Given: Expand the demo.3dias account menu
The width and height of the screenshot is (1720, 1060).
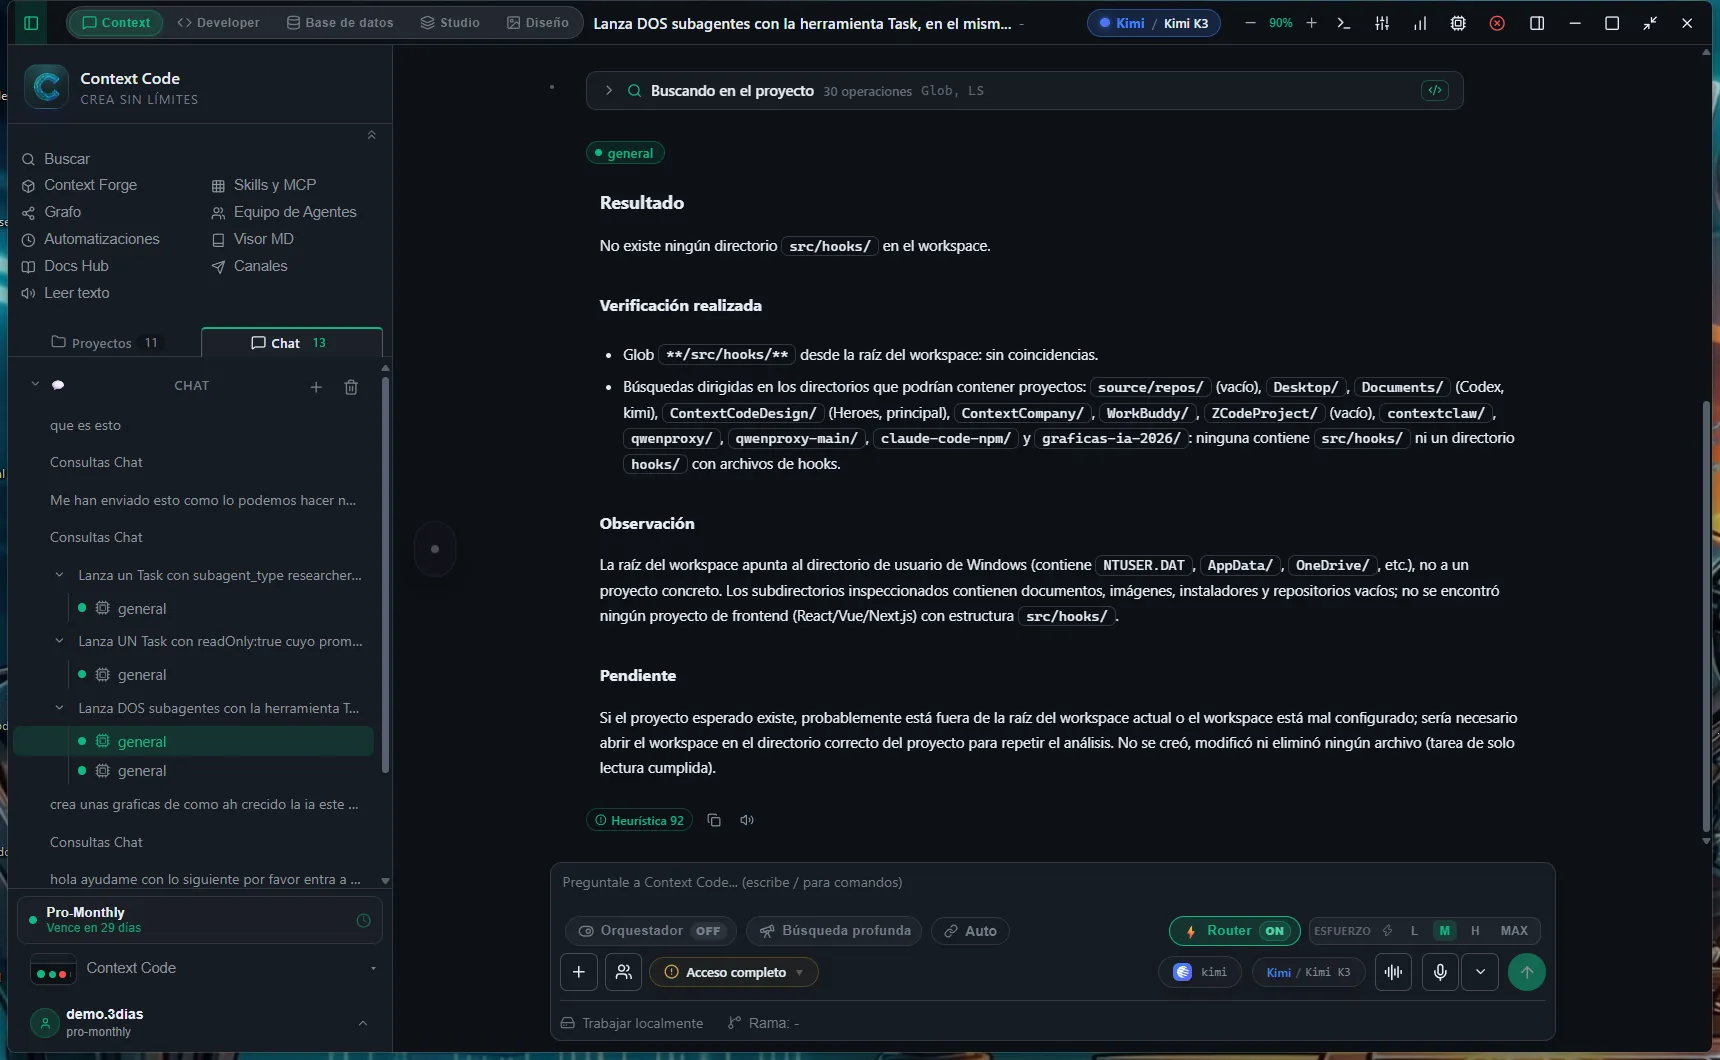Looking at the screenshot, I should [x=363, y=1022].
